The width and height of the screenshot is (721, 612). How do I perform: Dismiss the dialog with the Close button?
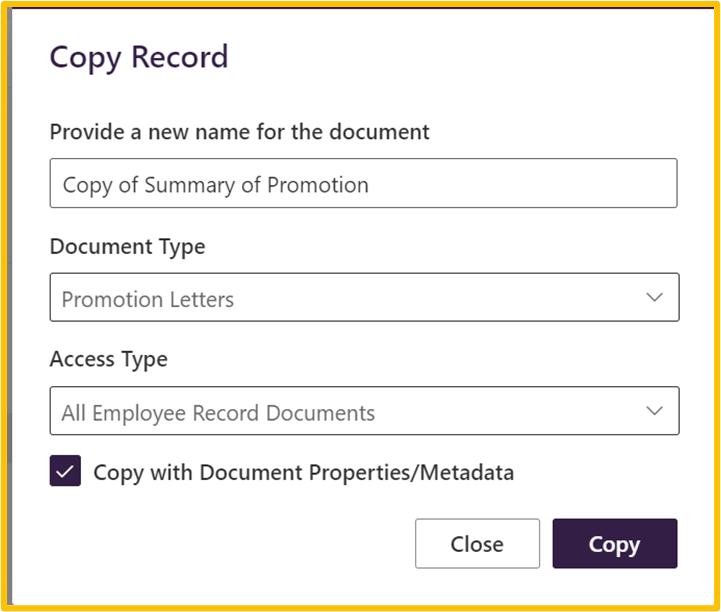477,544
